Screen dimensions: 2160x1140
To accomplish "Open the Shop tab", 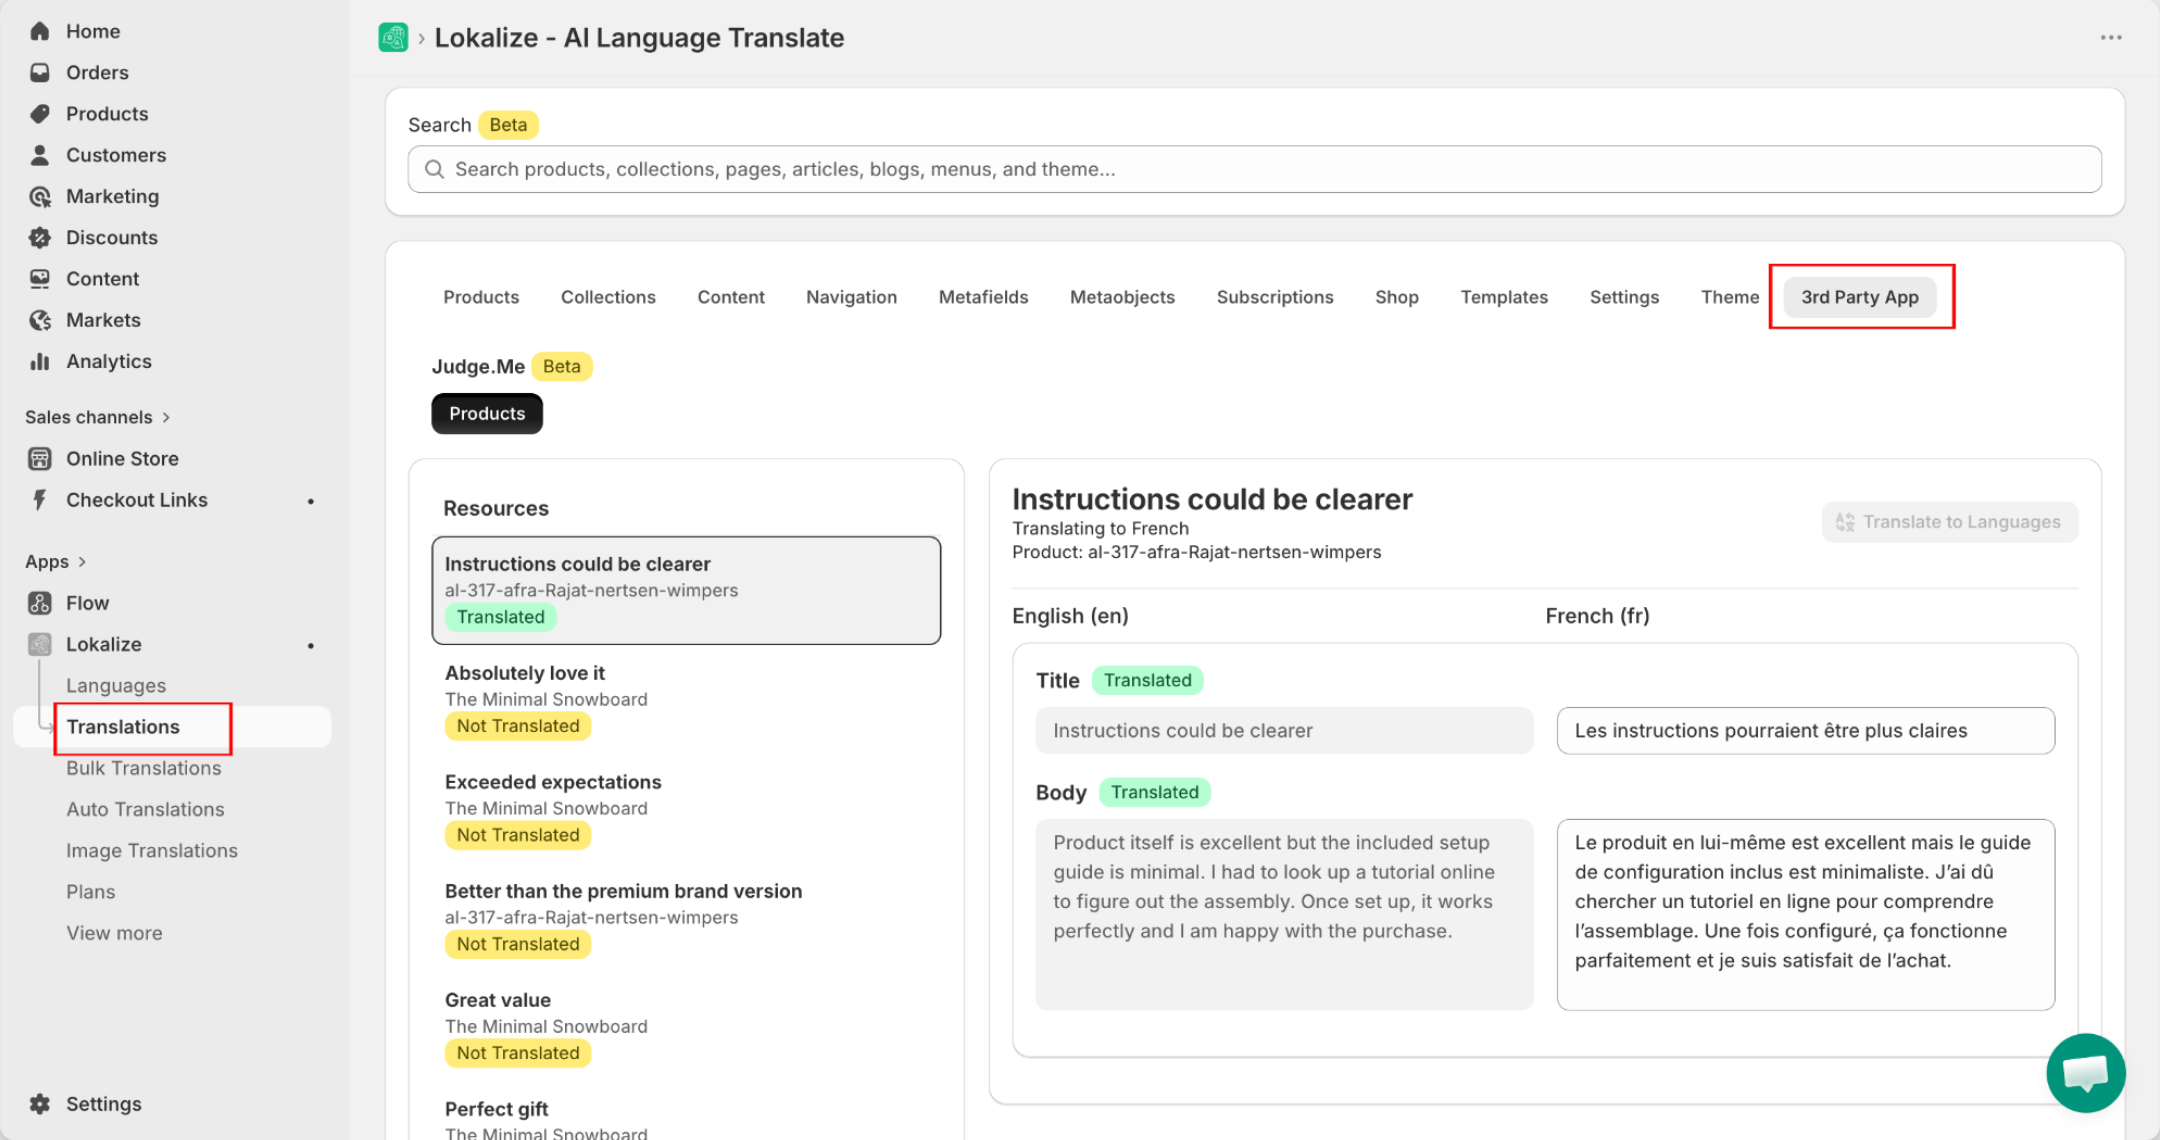I will (x=1396, y=297).
